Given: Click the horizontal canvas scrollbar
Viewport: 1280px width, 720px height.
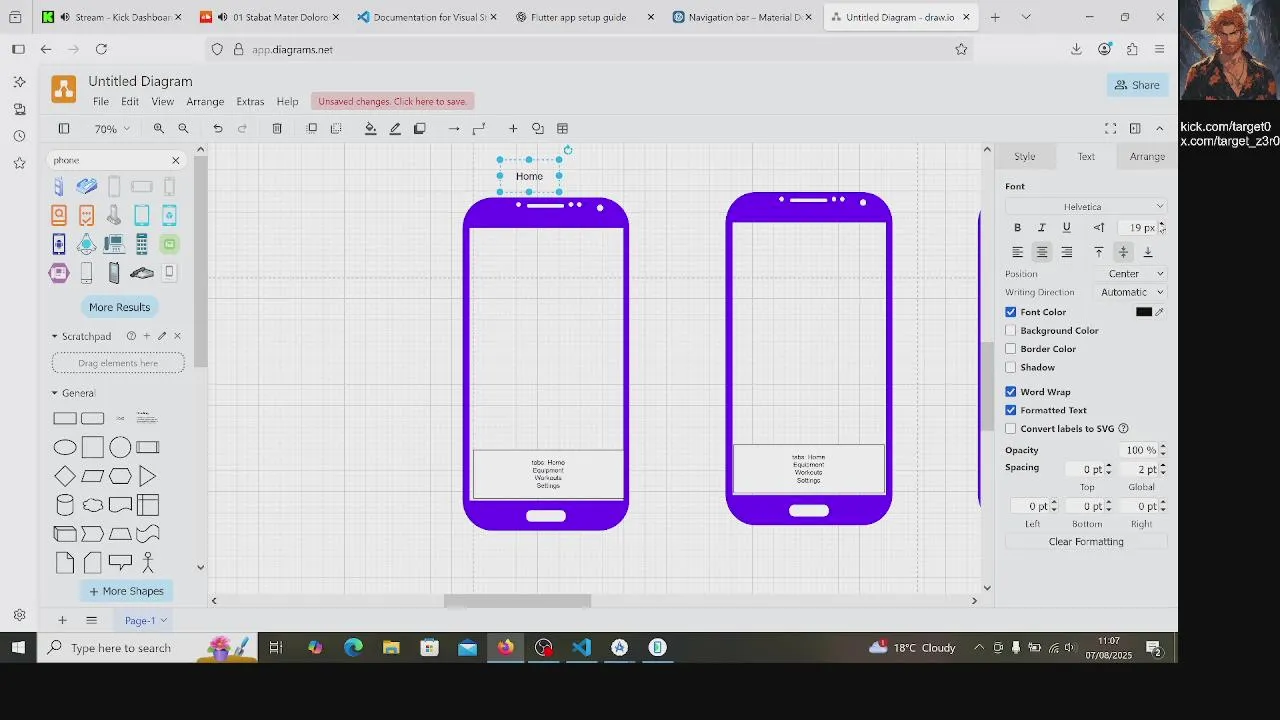Looking at the screenshot, I should [x=517, y=601].
